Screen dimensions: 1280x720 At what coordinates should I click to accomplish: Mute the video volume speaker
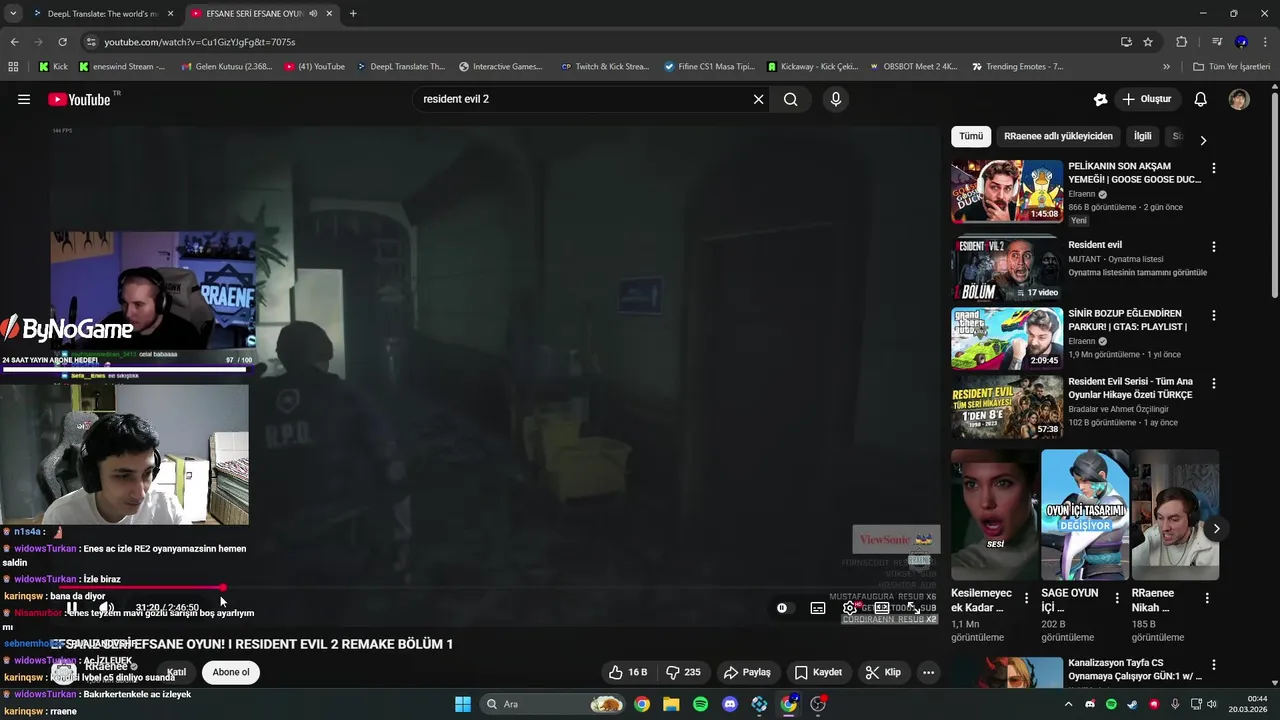click(106, 607)
